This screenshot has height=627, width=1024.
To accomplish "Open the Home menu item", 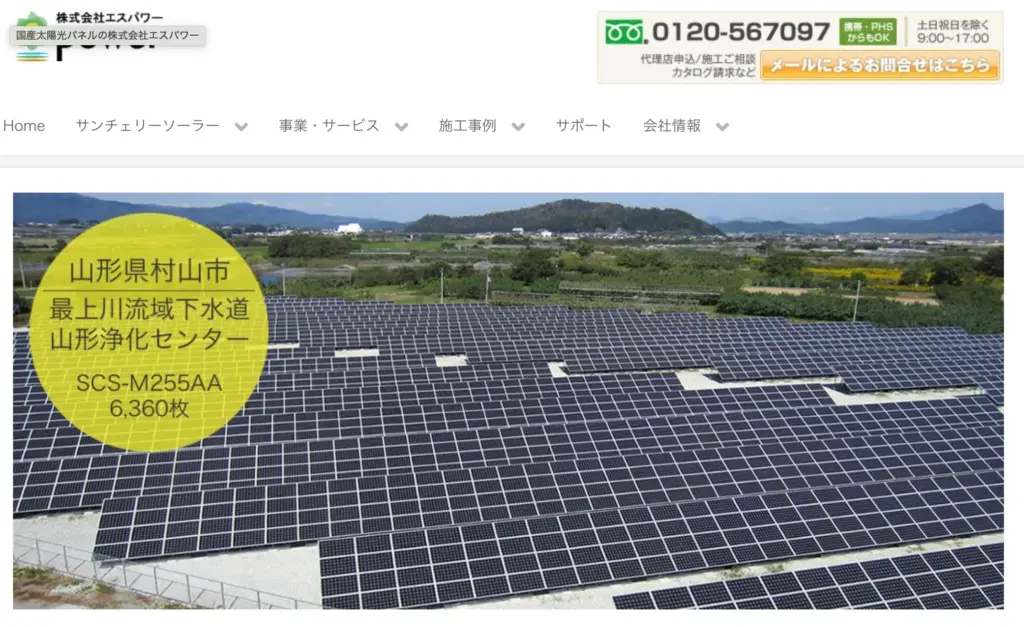I will click(x=24, y=126).
